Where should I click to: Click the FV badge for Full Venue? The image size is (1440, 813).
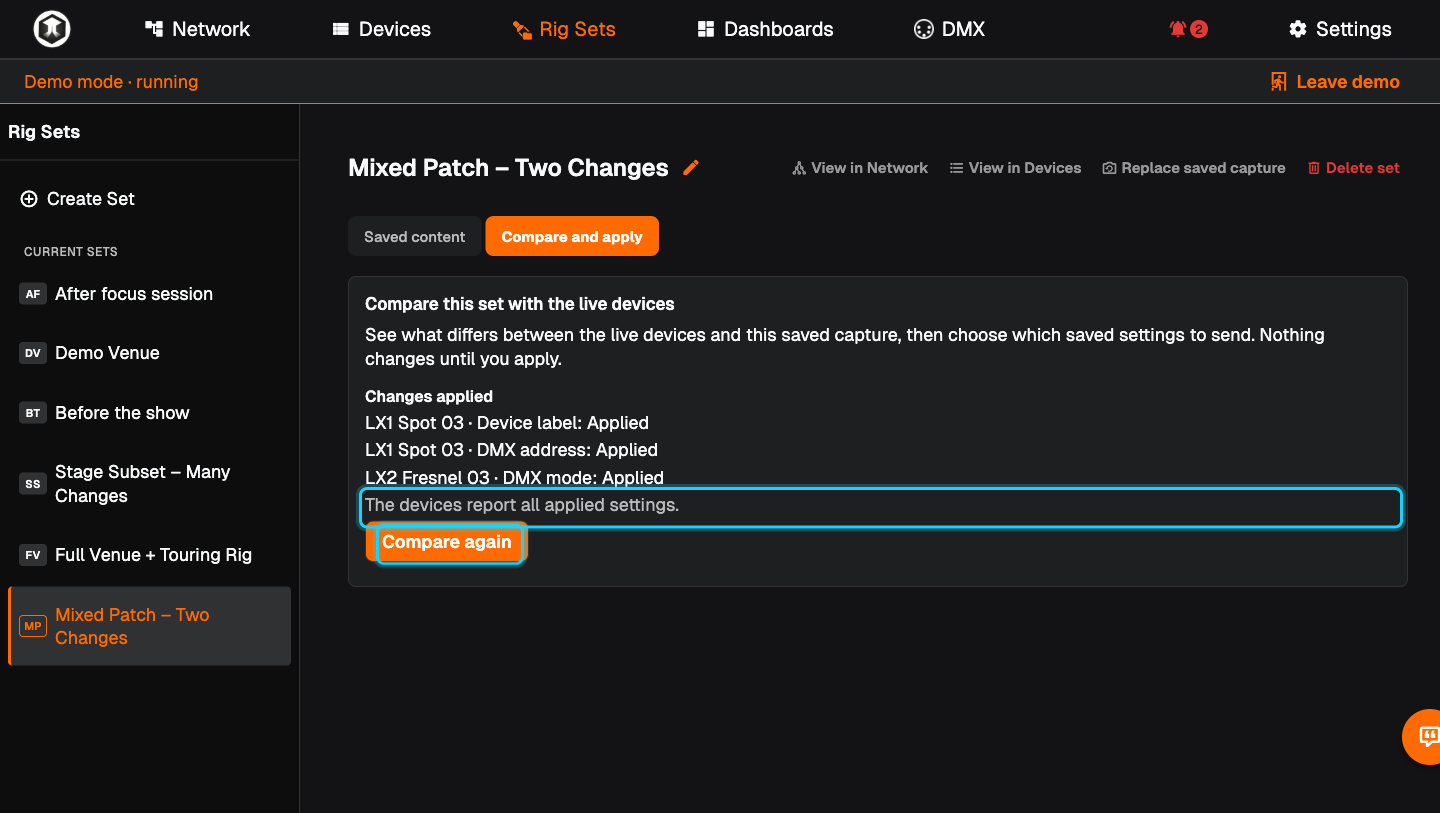coord(33,555)
